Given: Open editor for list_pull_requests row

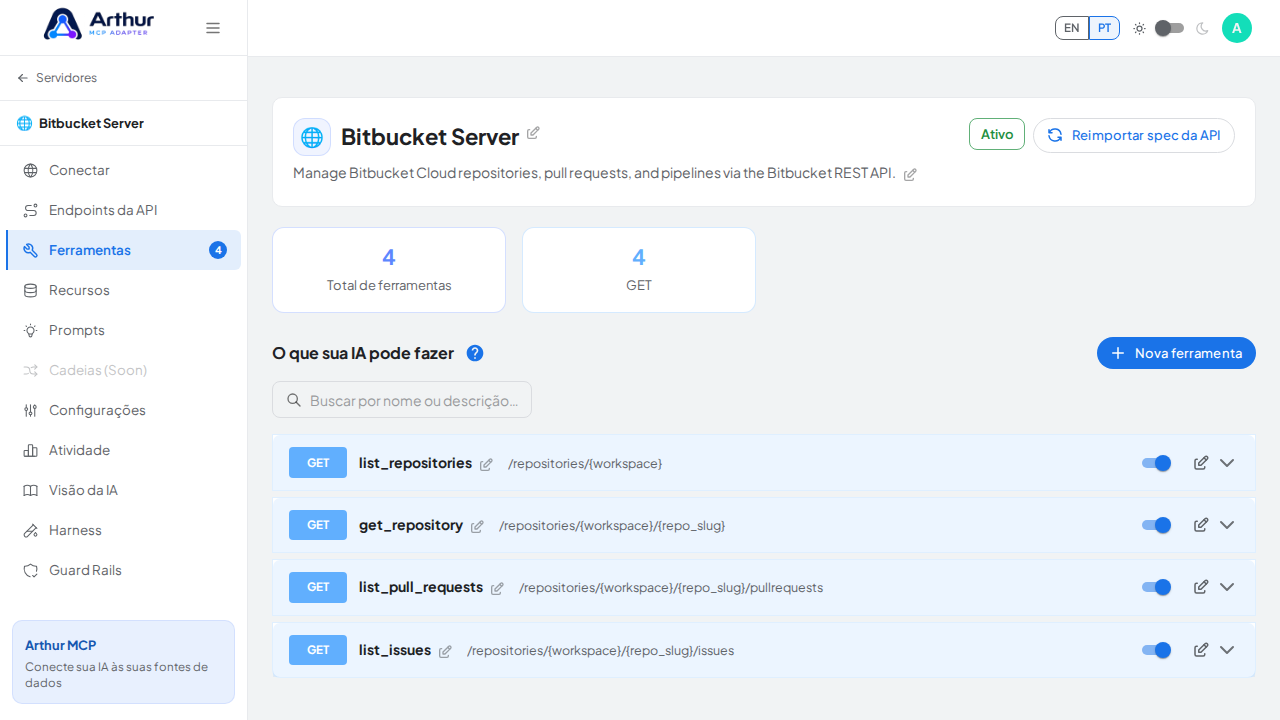Looking at the screenshot, I should click(x=1201, y=587).
